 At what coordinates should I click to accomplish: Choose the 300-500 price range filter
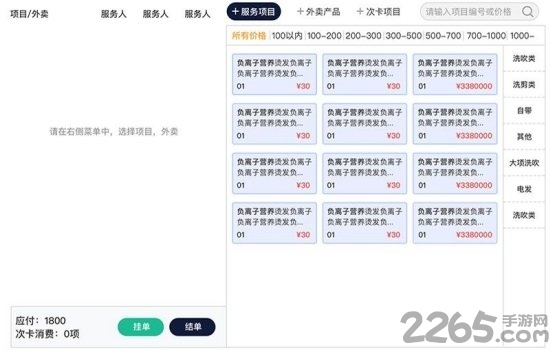404,35
